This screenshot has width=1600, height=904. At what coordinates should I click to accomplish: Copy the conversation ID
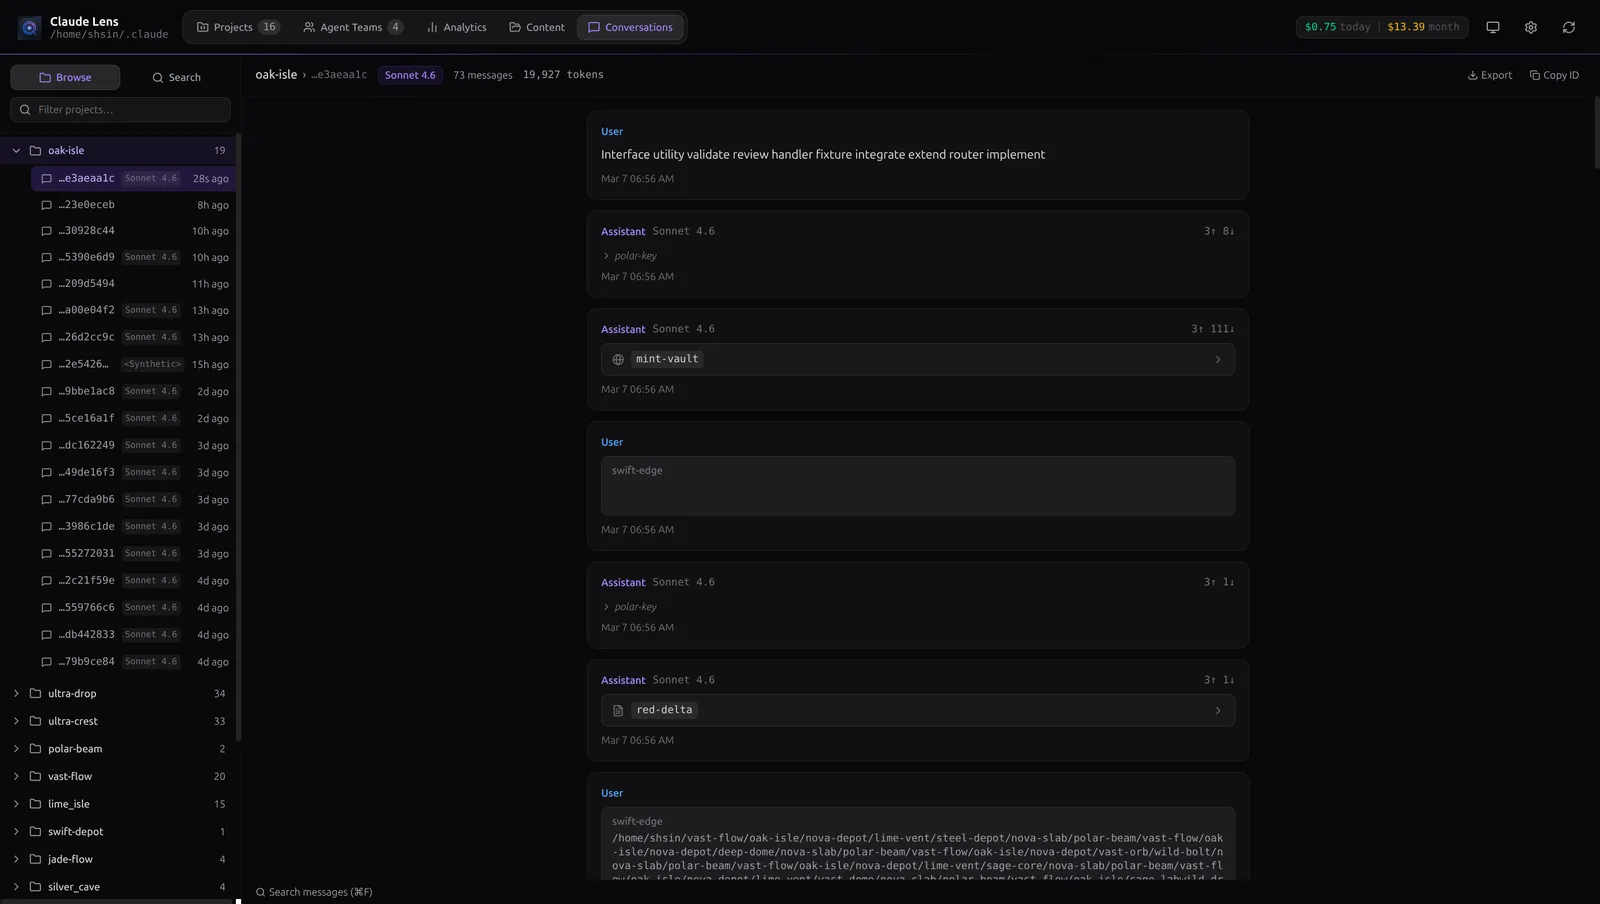(x=1554, y=76)
